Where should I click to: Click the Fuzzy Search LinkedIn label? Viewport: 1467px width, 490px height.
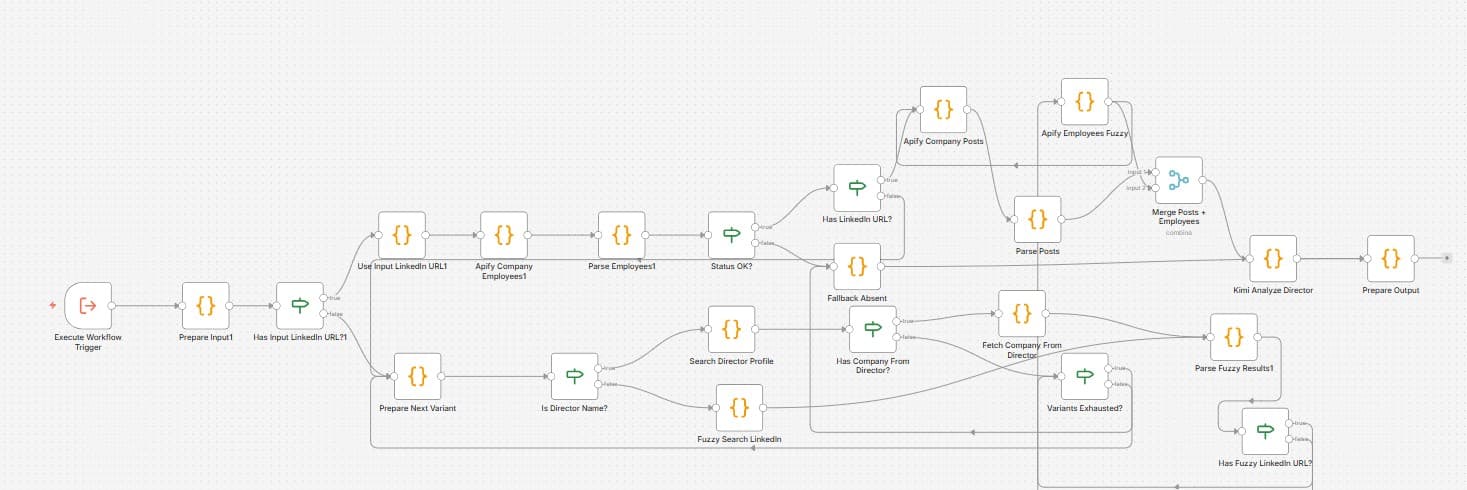coord(739,439)
